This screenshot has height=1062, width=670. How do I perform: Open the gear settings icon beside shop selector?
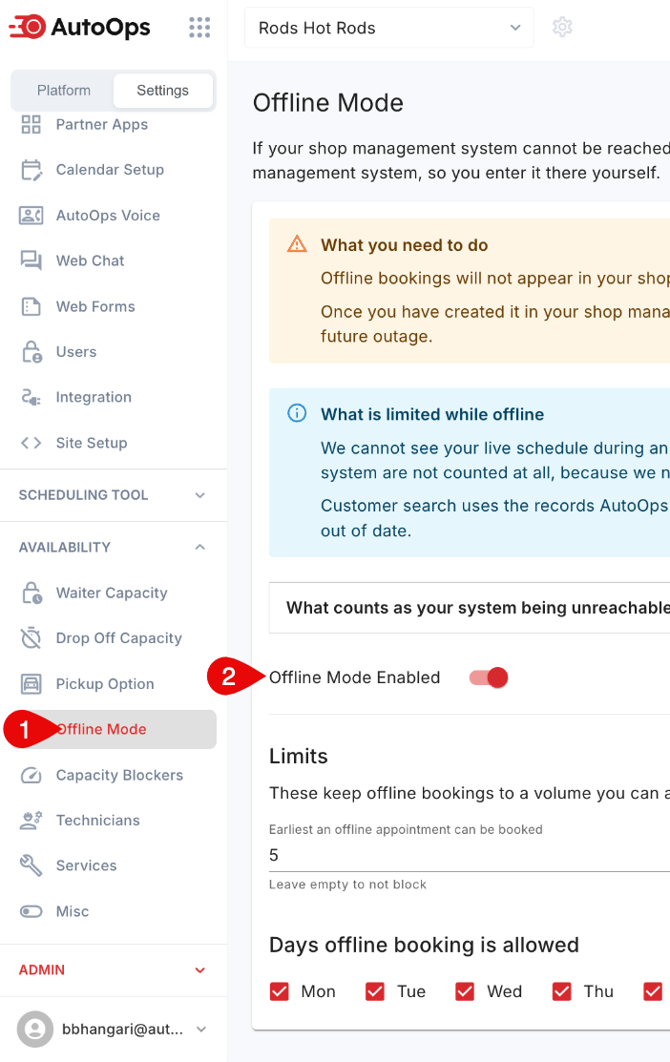point(562,27)
